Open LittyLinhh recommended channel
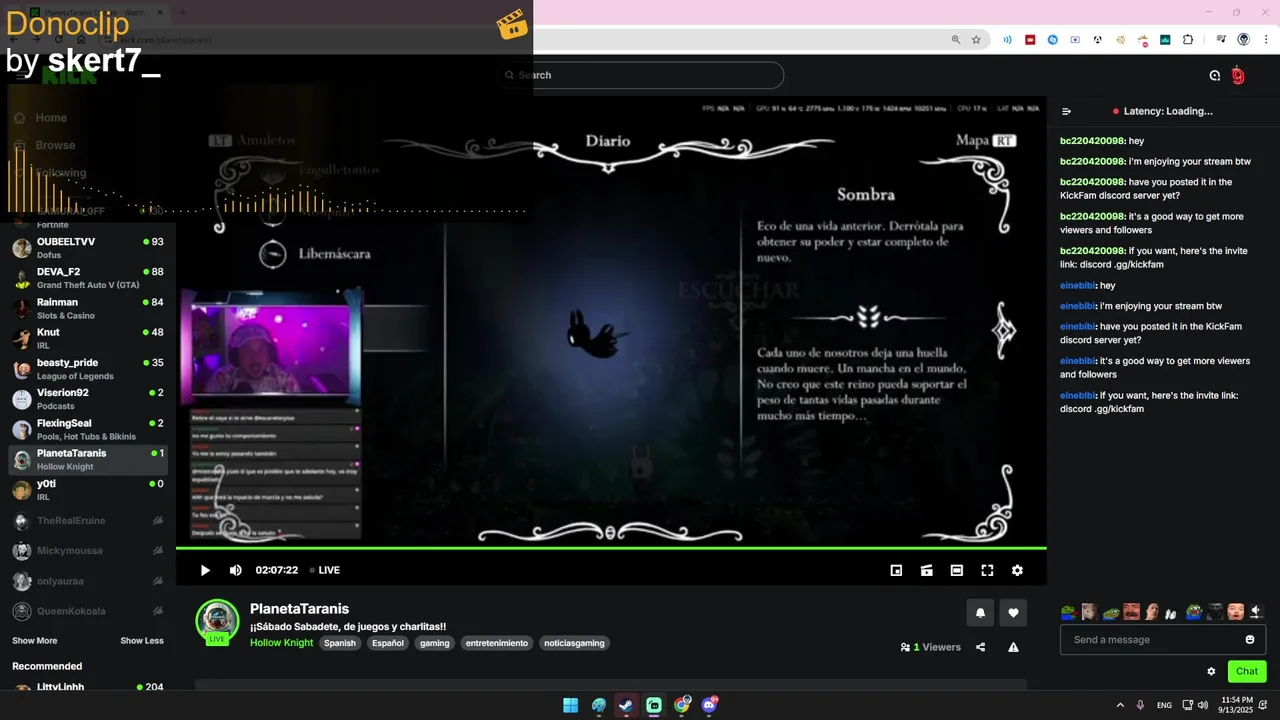The image size is (1280, 720). pos(88,688)
